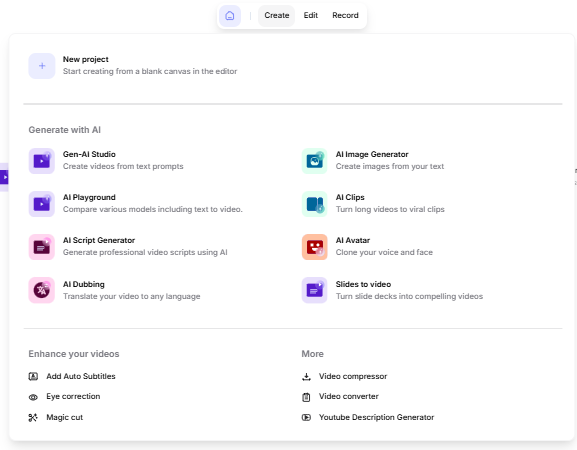Click the New project plus icon
Screen dimensions: 577x450
42,66
